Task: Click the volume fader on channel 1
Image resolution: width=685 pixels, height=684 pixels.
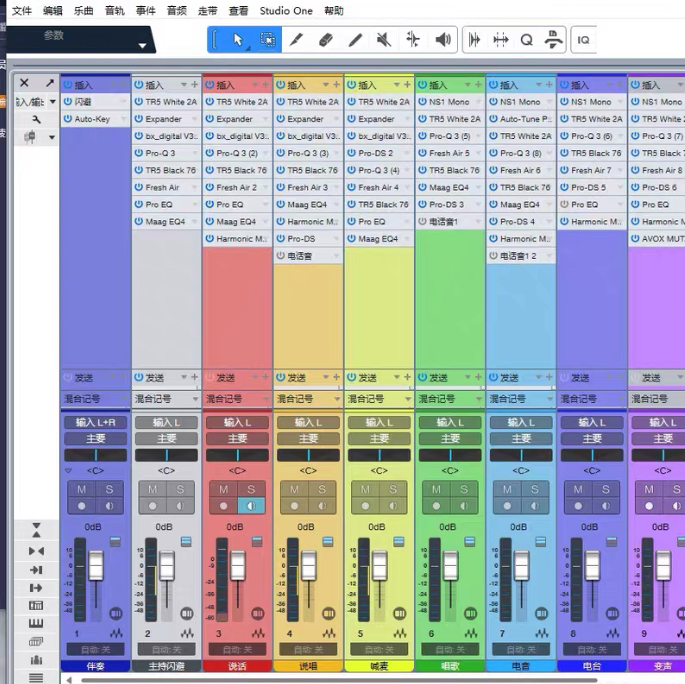Action: (x=96, y=565)
